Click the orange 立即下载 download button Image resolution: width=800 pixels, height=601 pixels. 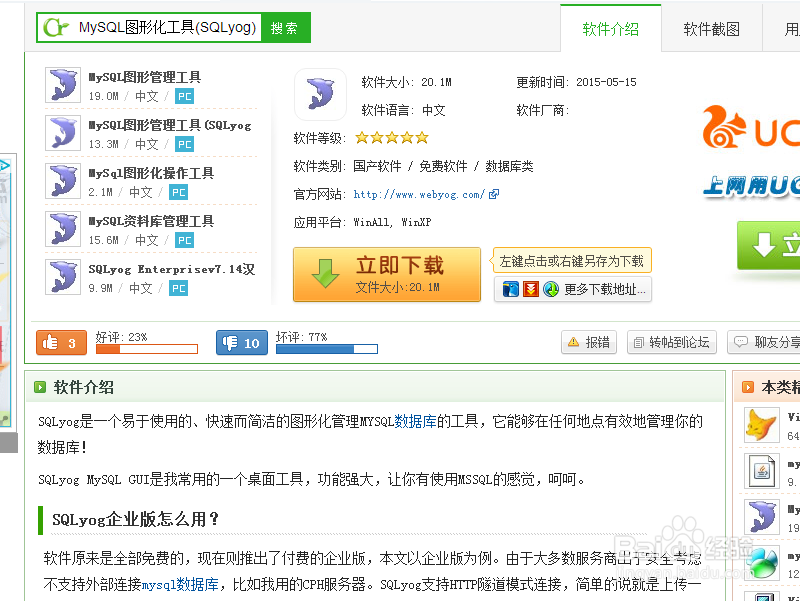tap(387, 274)
